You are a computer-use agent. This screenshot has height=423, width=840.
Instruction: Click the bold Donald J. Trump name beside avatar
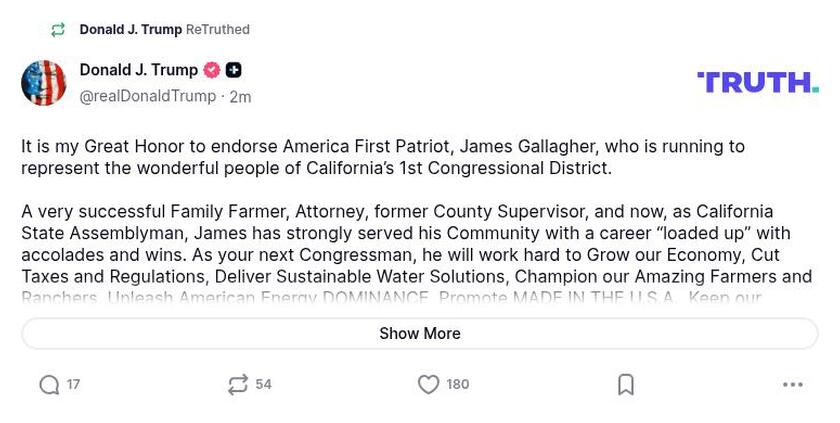[x=139, y=70]
